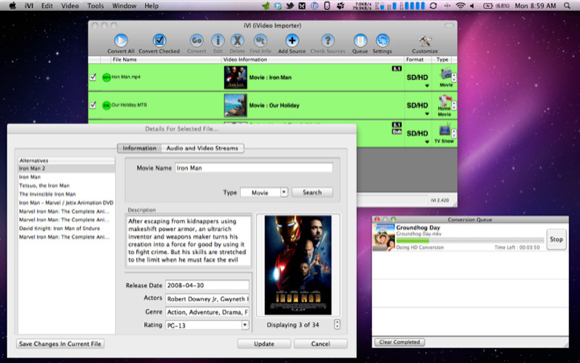Screen dimensions: 580x363
Task: Open the Settings toolbar icon
Action: click(x=382, y=40)
